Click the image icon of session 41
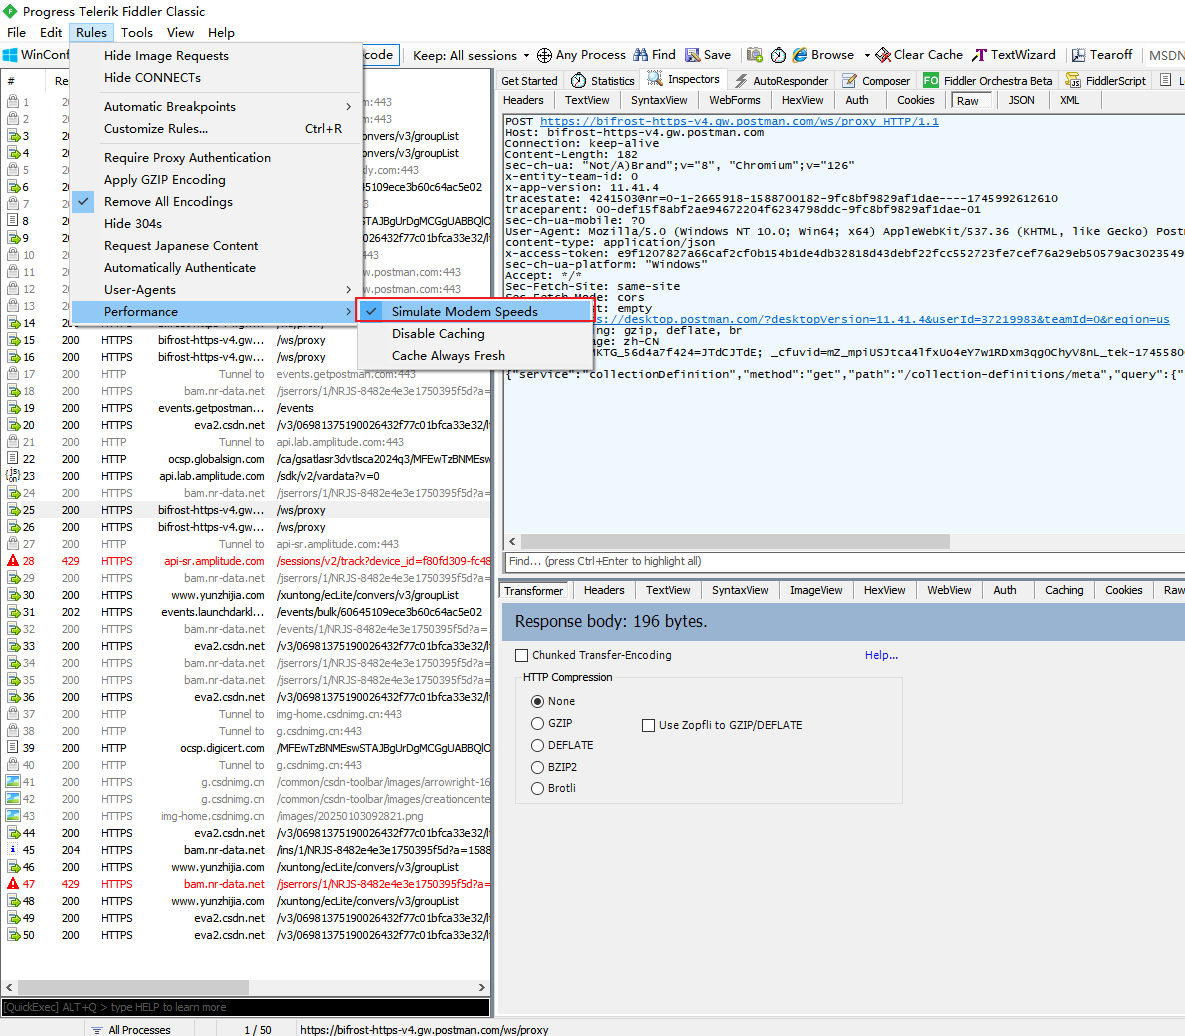The image size is (1185, 1036). [13, 782]
